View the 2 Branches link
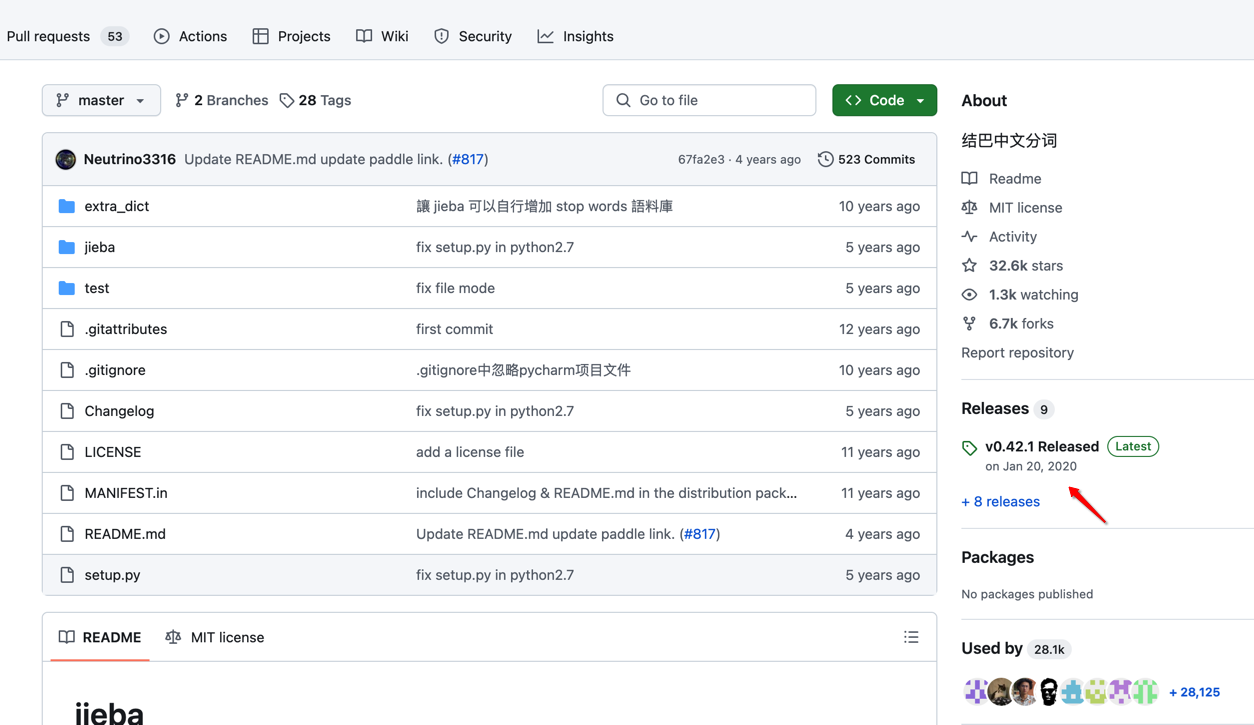The height and width of the screenshot is (725, 1254). pyautogui.click(x=221, y=100)
